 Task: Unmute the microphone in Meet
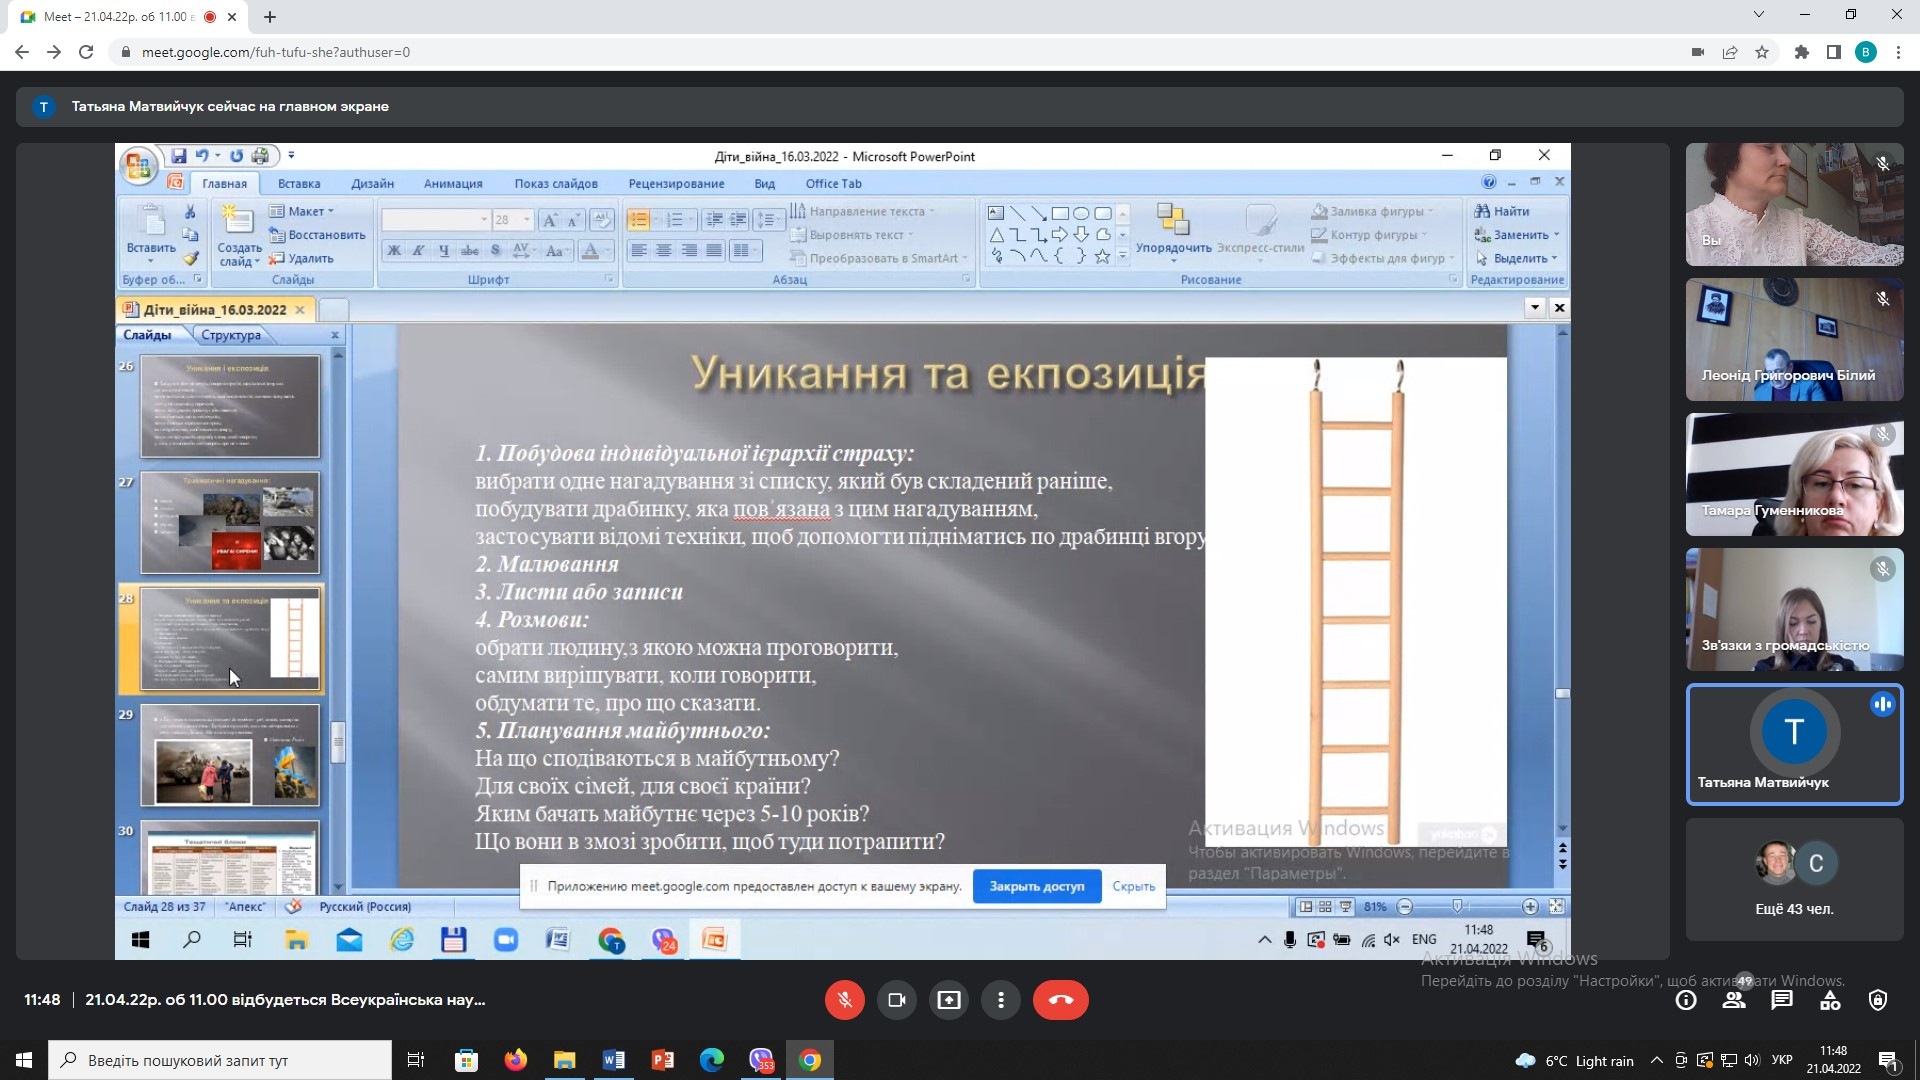(845, 1000)
